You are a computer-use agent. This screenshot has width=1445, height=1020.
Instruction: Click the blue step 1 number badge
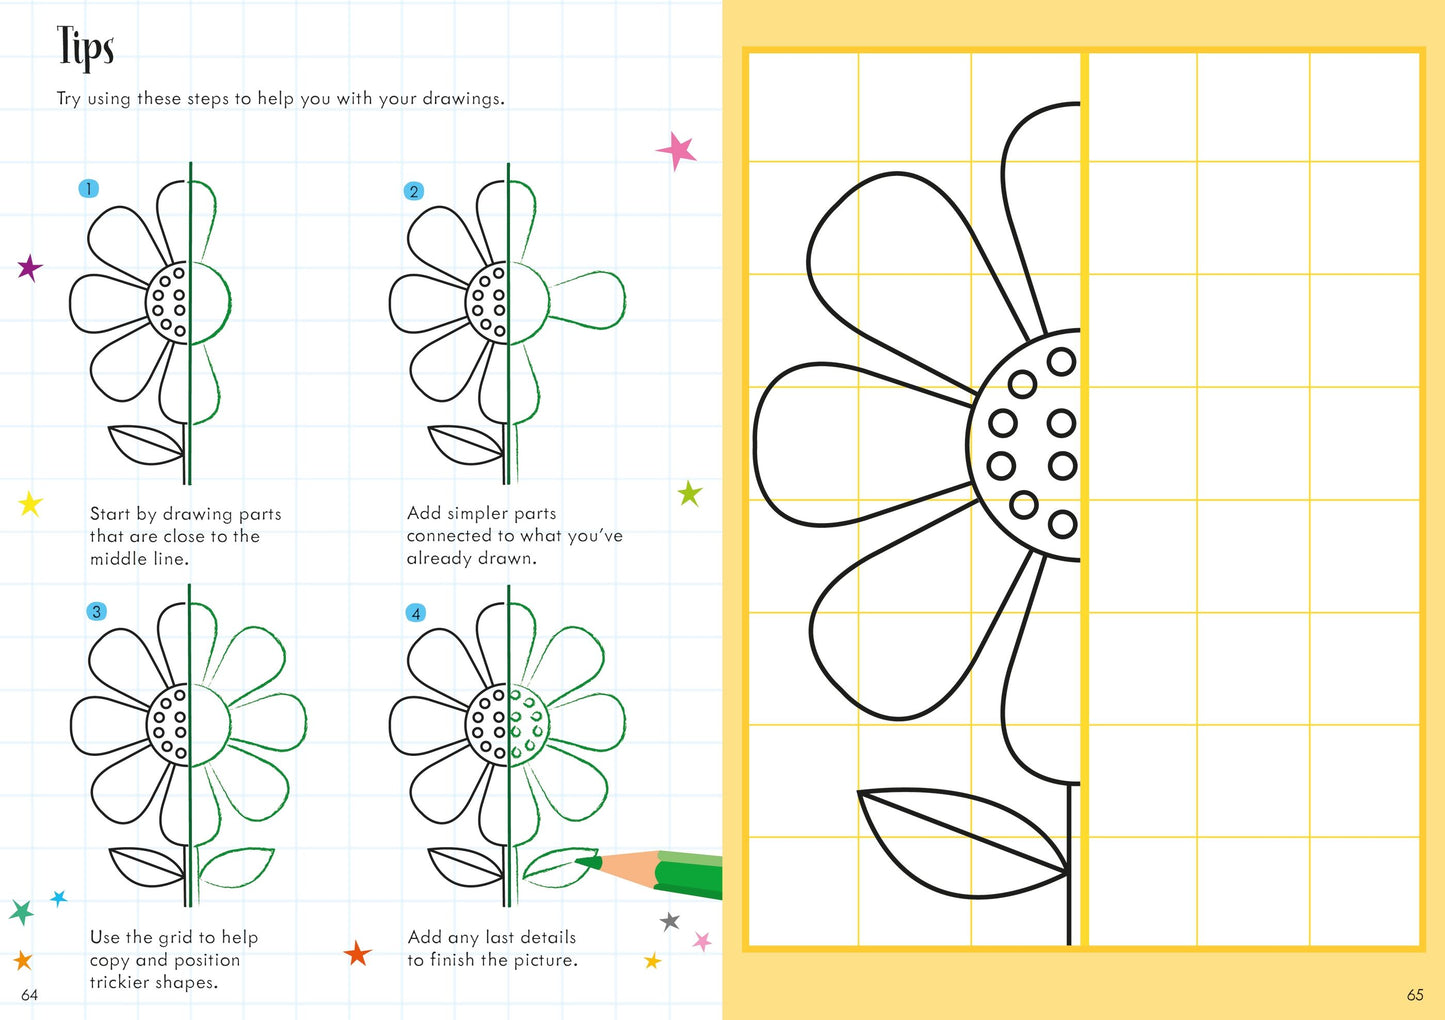click(89, 188)
